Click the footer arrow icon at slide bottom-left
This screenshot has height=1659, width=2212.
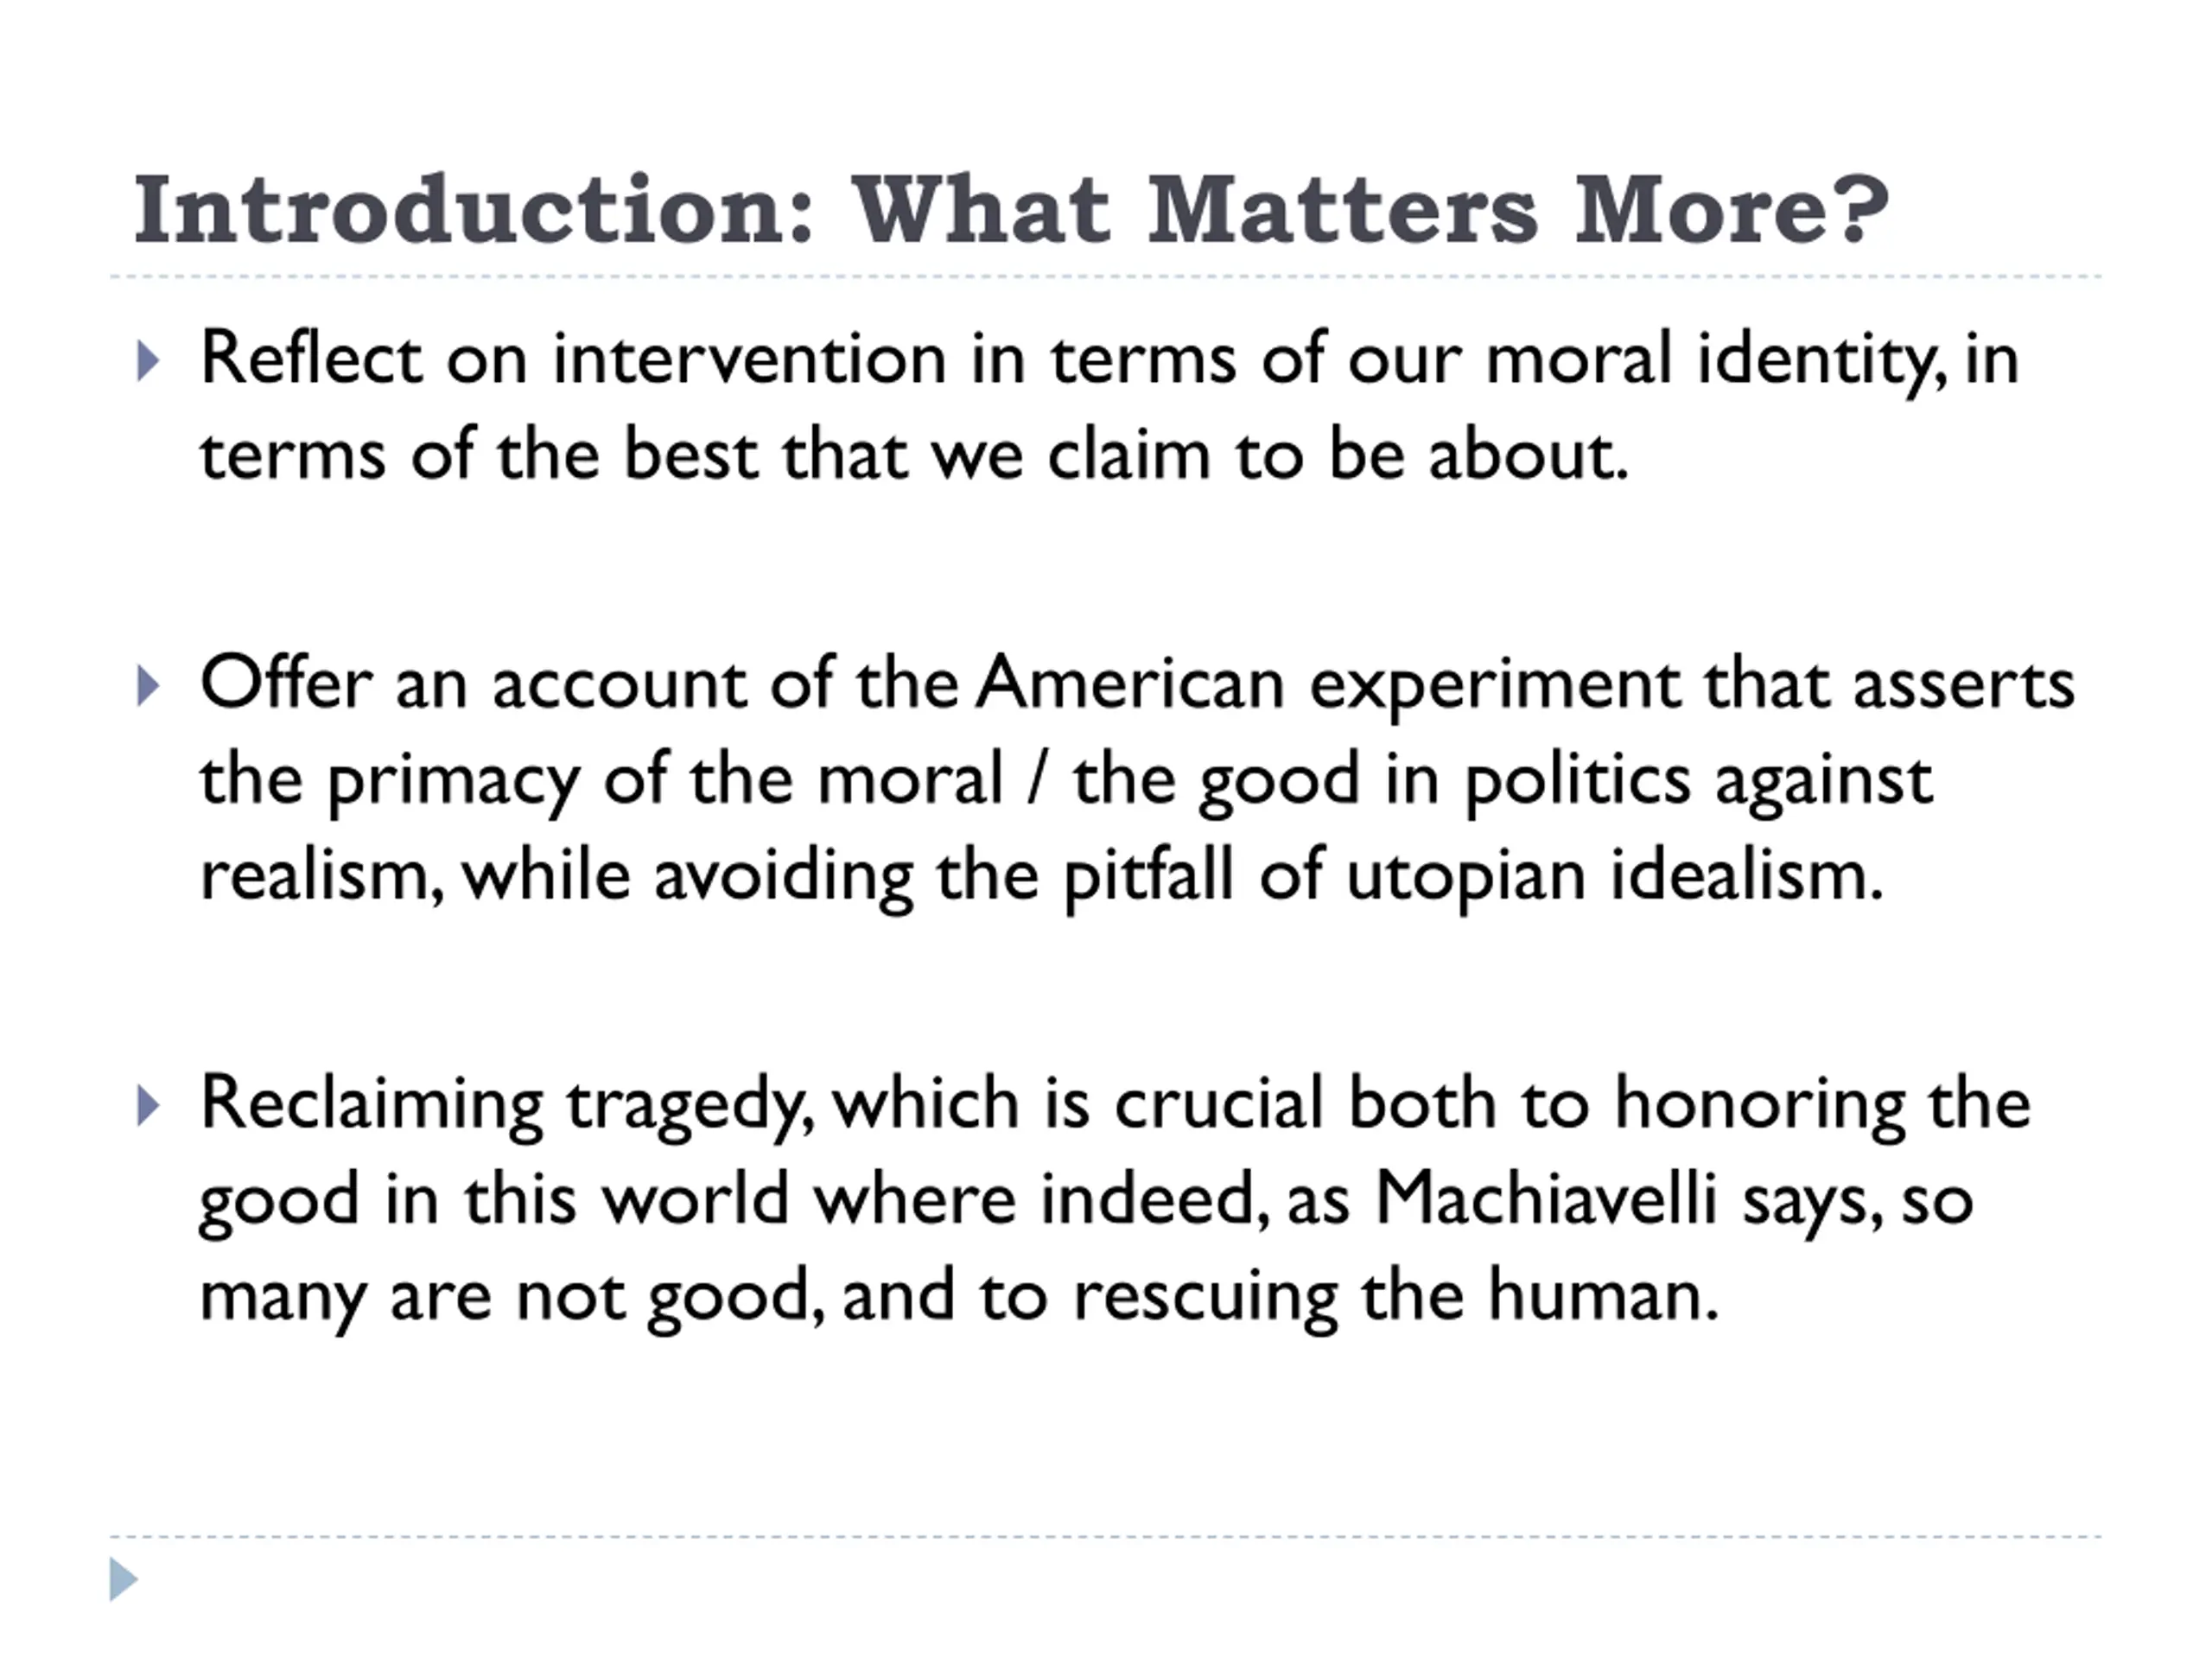click(x=123, y=1579)
